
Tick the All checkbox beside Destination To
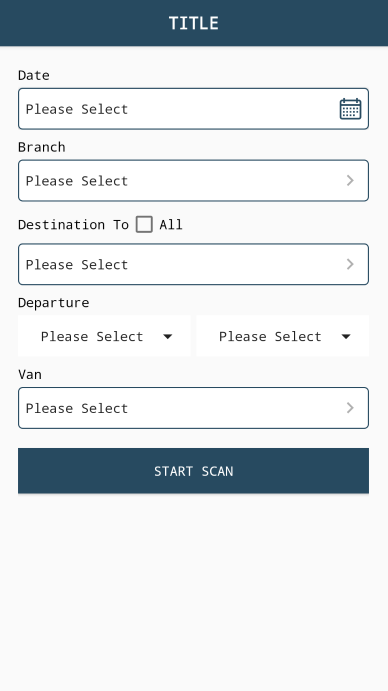pyautogui.click(x=144, y=224)
